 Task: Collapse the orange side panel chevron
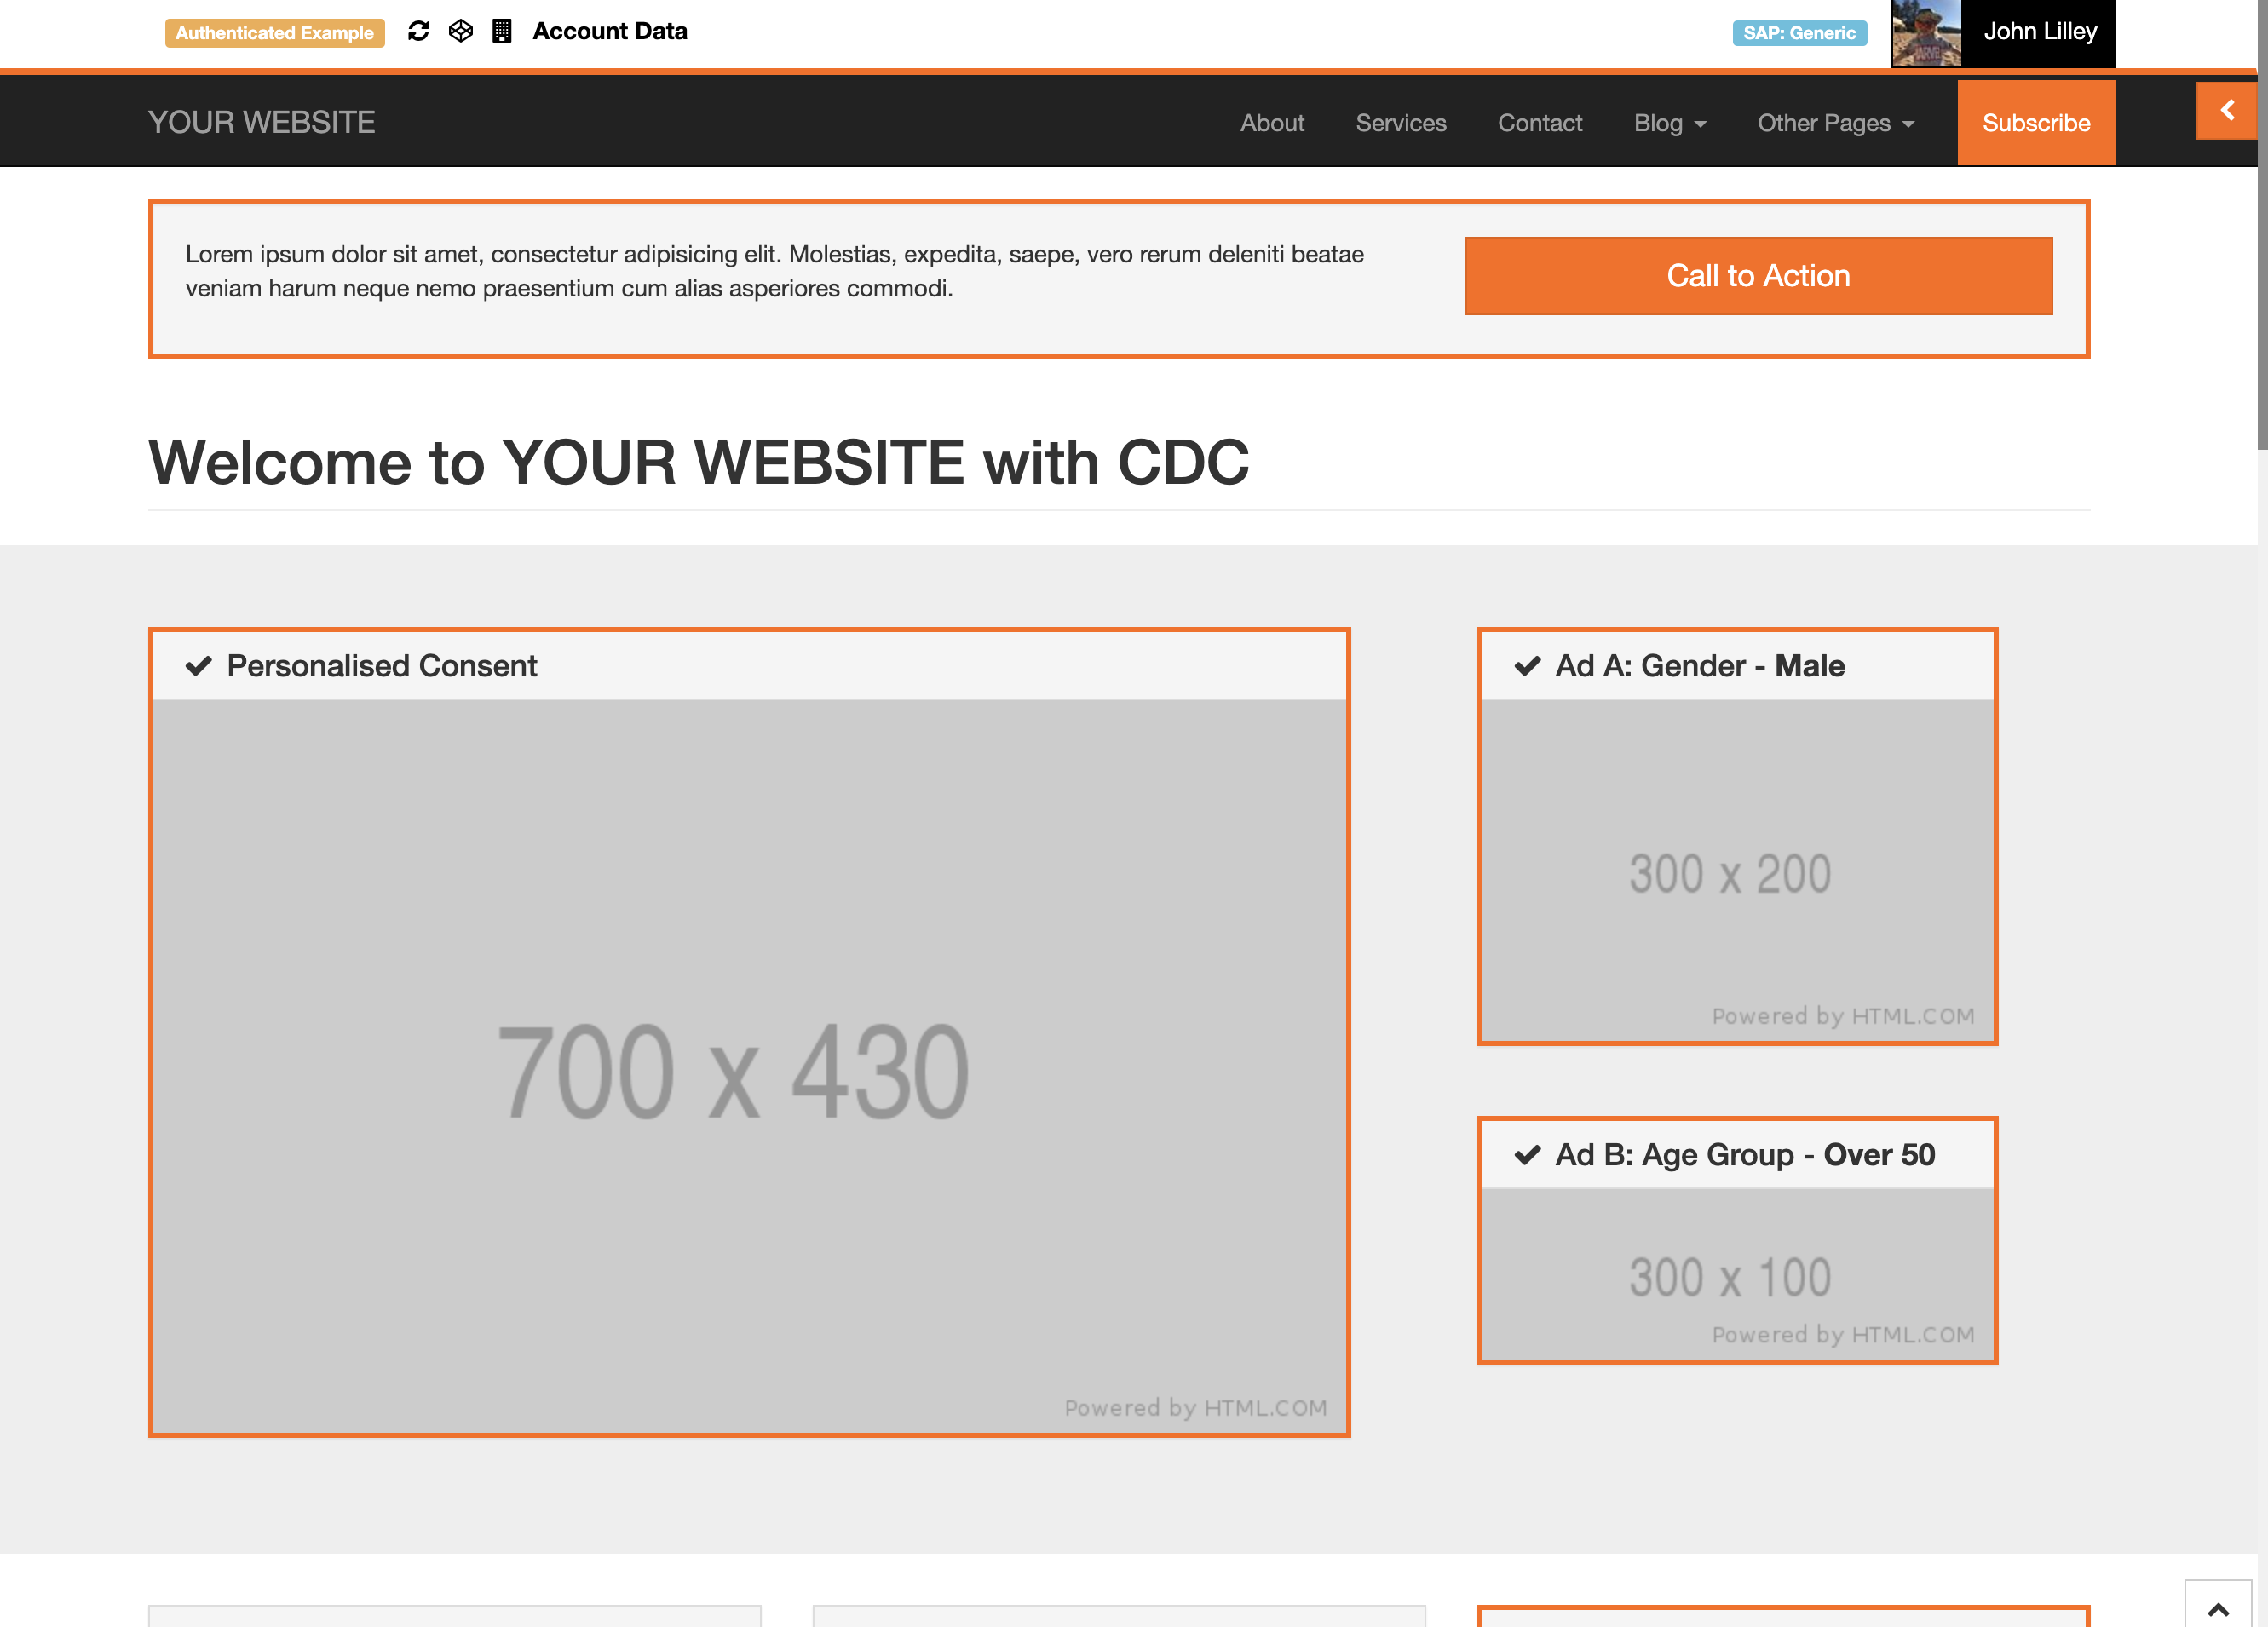pyautogui.click(x=2226, y=110)
